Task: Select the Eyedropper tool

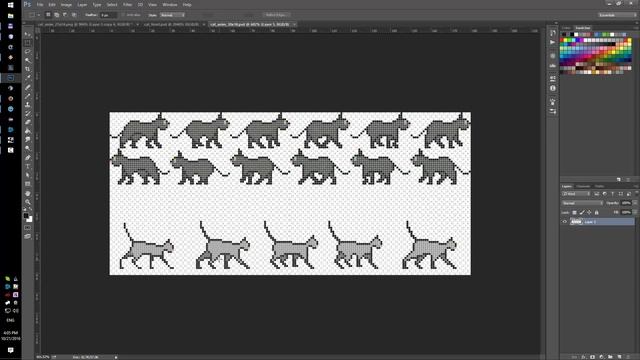Action: coord(27,78)
